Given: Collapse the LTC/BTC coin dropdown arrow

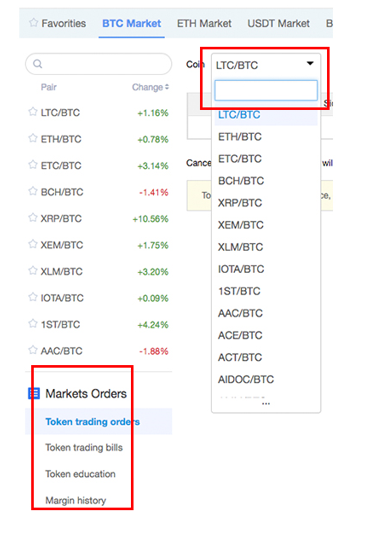Looking at the screenshot, I should click(x=310, y=63).
